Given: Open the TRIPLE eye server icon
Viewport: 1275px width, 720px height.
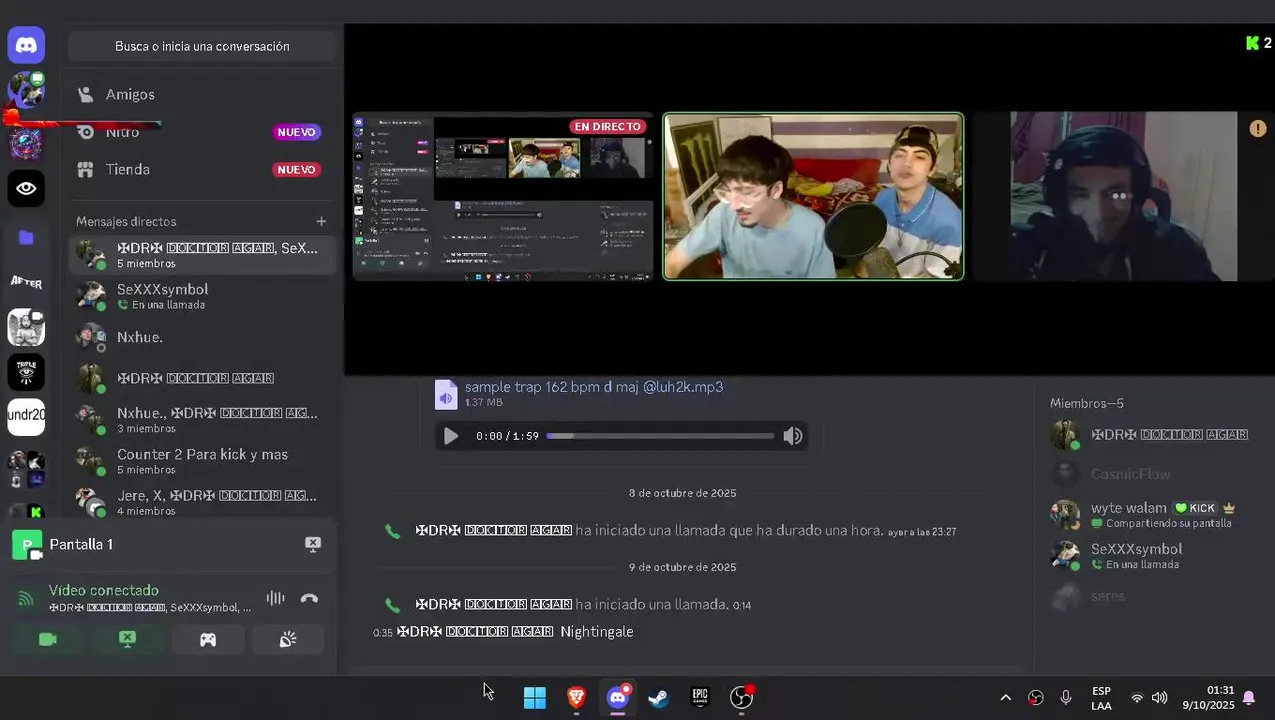Looking at the screenshot, I should (x=26, y=371).
